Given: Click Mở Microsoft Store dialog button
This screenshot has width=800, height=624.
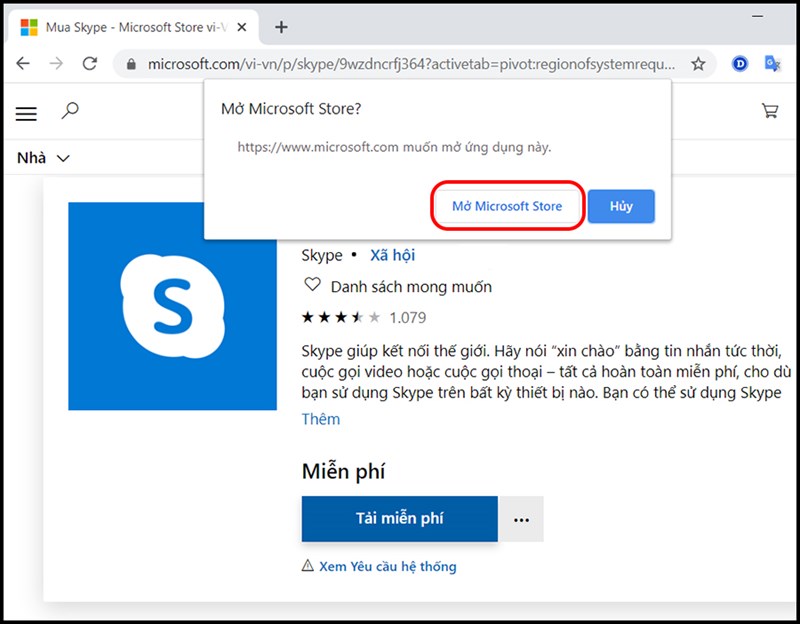Looking at the screenshot, I should 507,206.
